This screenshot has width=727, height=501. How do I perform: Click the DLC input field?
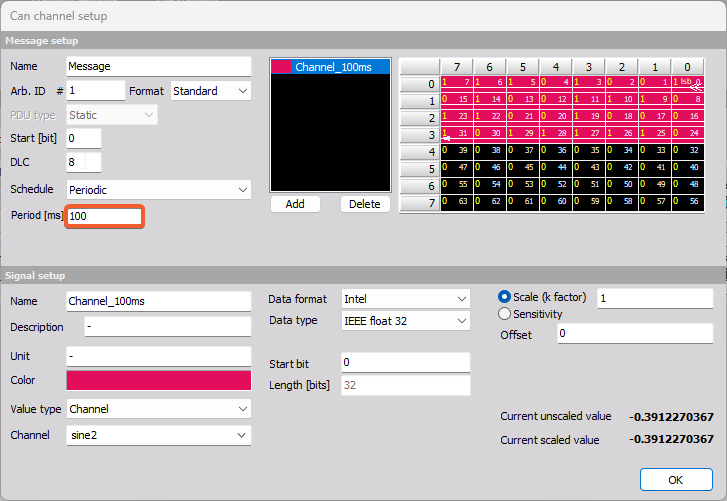[83, 162]
